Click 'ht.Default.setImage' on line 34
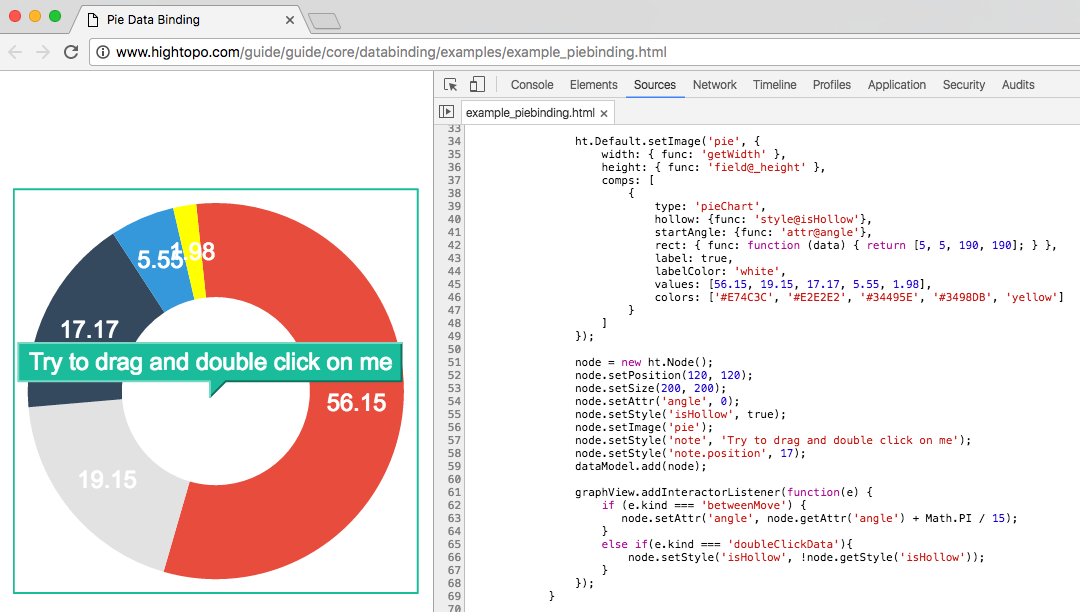1080x612 pixels. click(638, 142)
